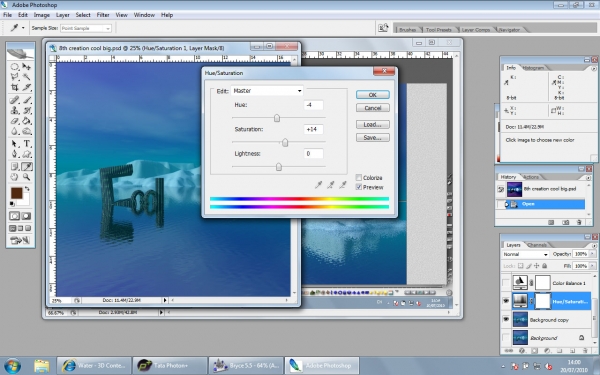
Task: Click the delete layer trash icon
Action: click(584, 350)
